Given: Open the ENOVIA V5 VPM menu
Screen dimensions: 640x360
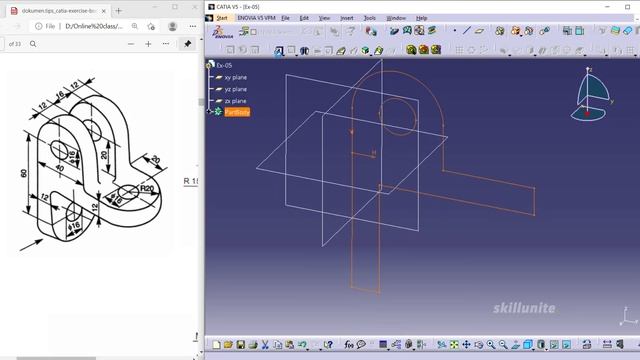Looking at the screenshot, I should pos(256,18).
